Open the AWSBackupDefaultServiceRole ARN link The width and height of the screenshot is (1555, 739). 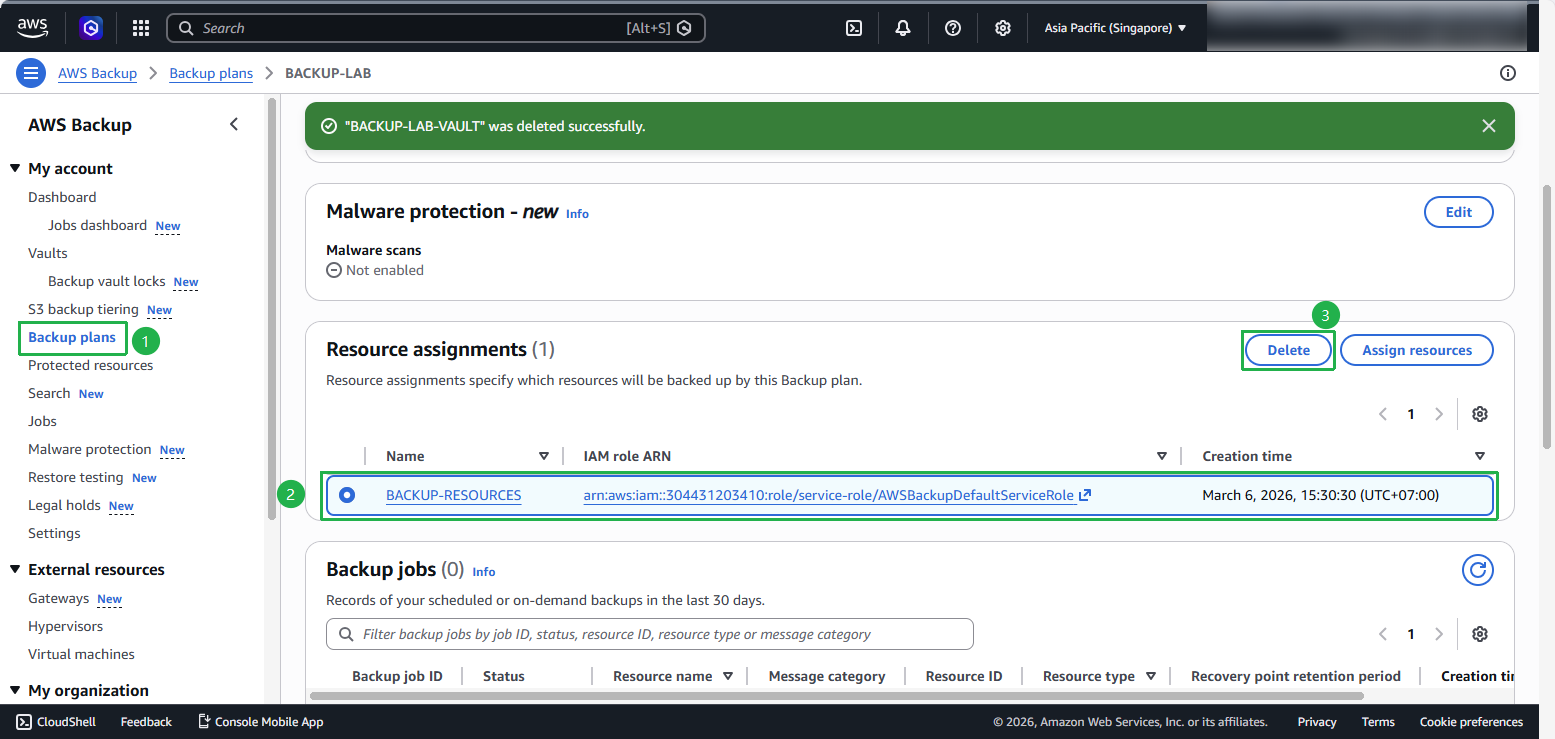click(829, 495)
